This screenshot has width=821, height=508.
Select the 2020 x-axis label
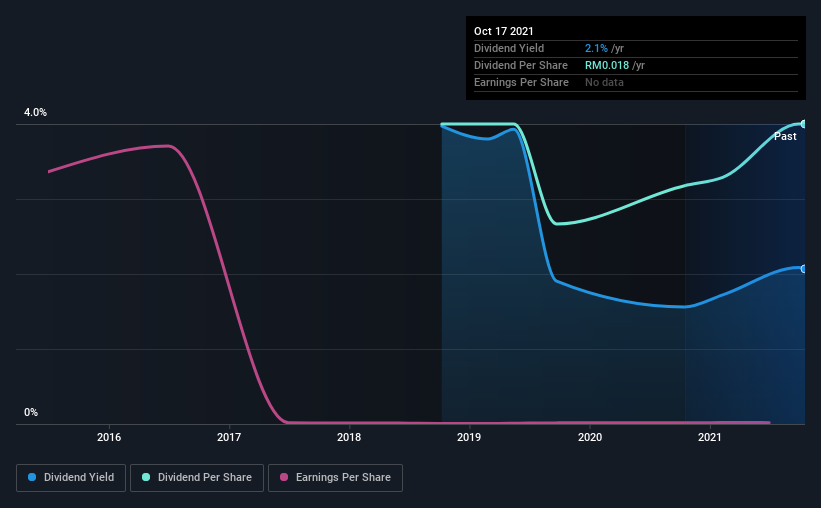(590, 437)
